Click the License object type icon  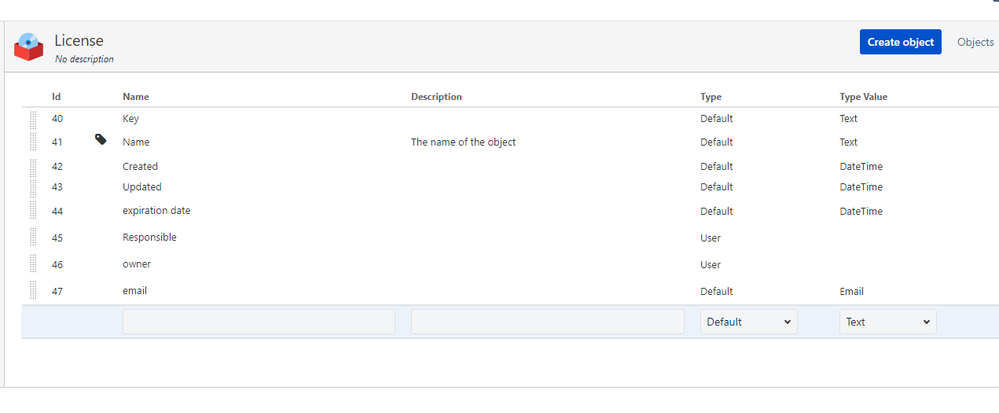coord(29,47)
